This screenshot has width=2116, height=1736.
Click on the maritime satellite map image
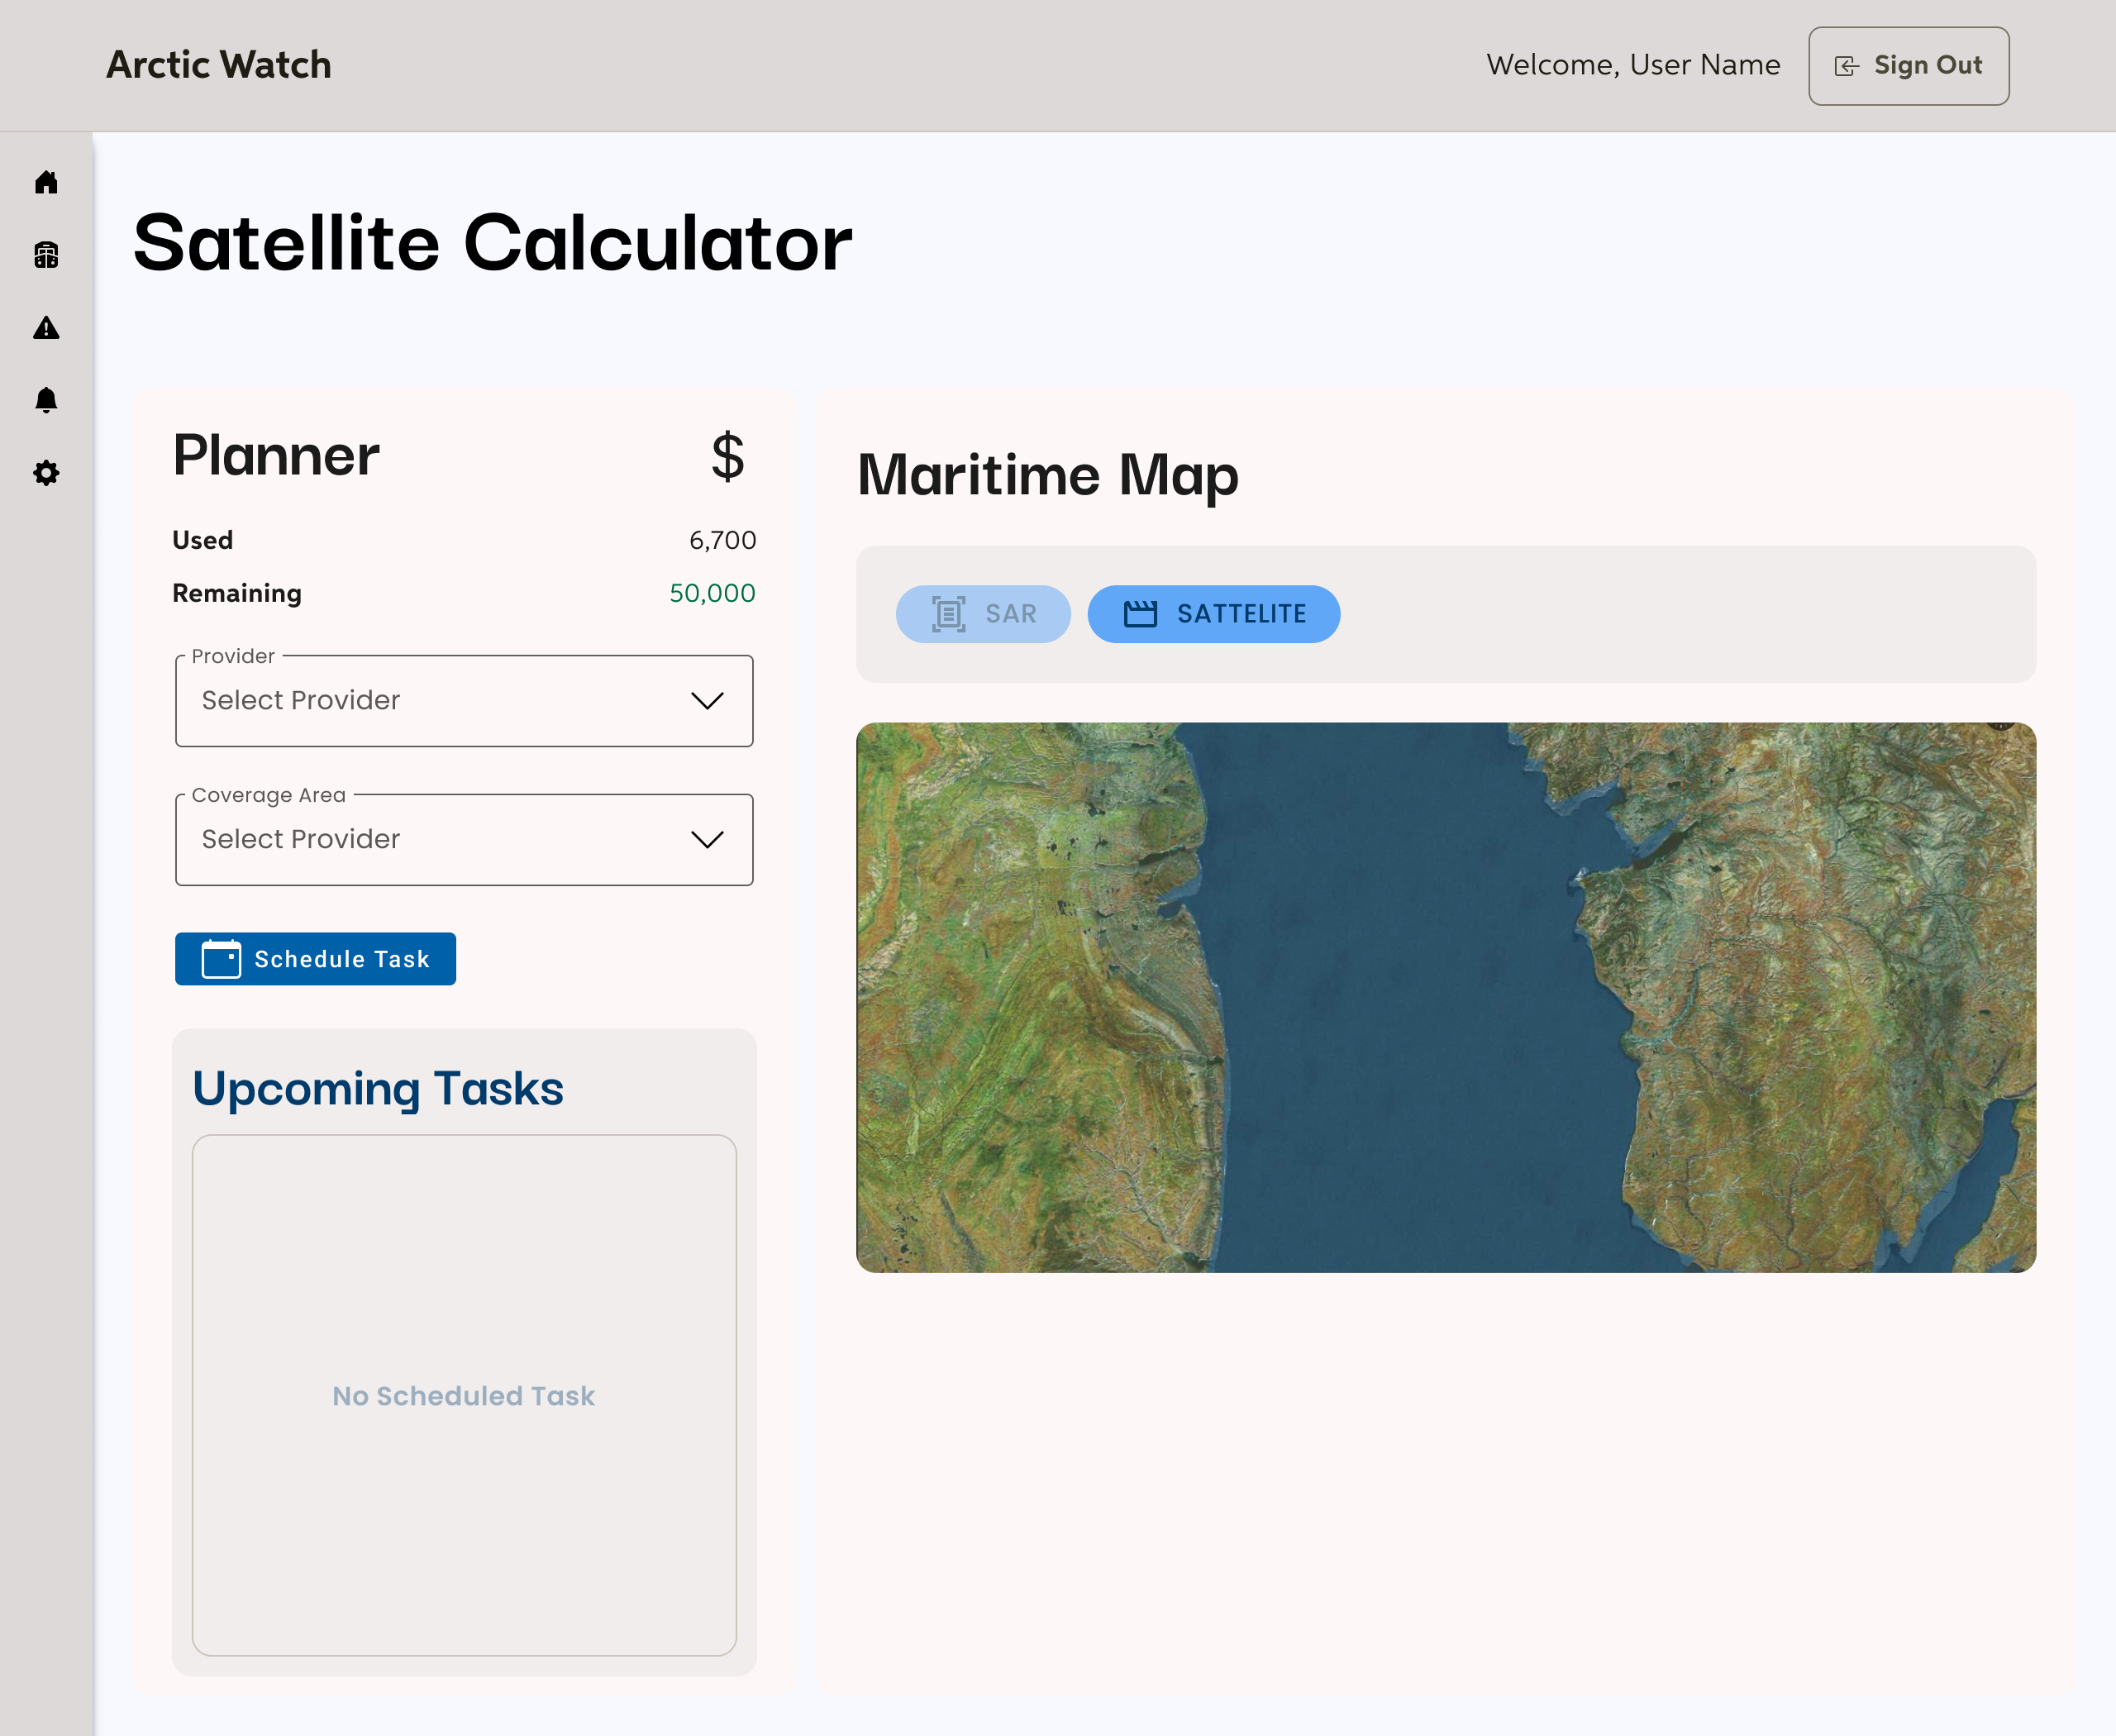click(x=1445, y=997)
